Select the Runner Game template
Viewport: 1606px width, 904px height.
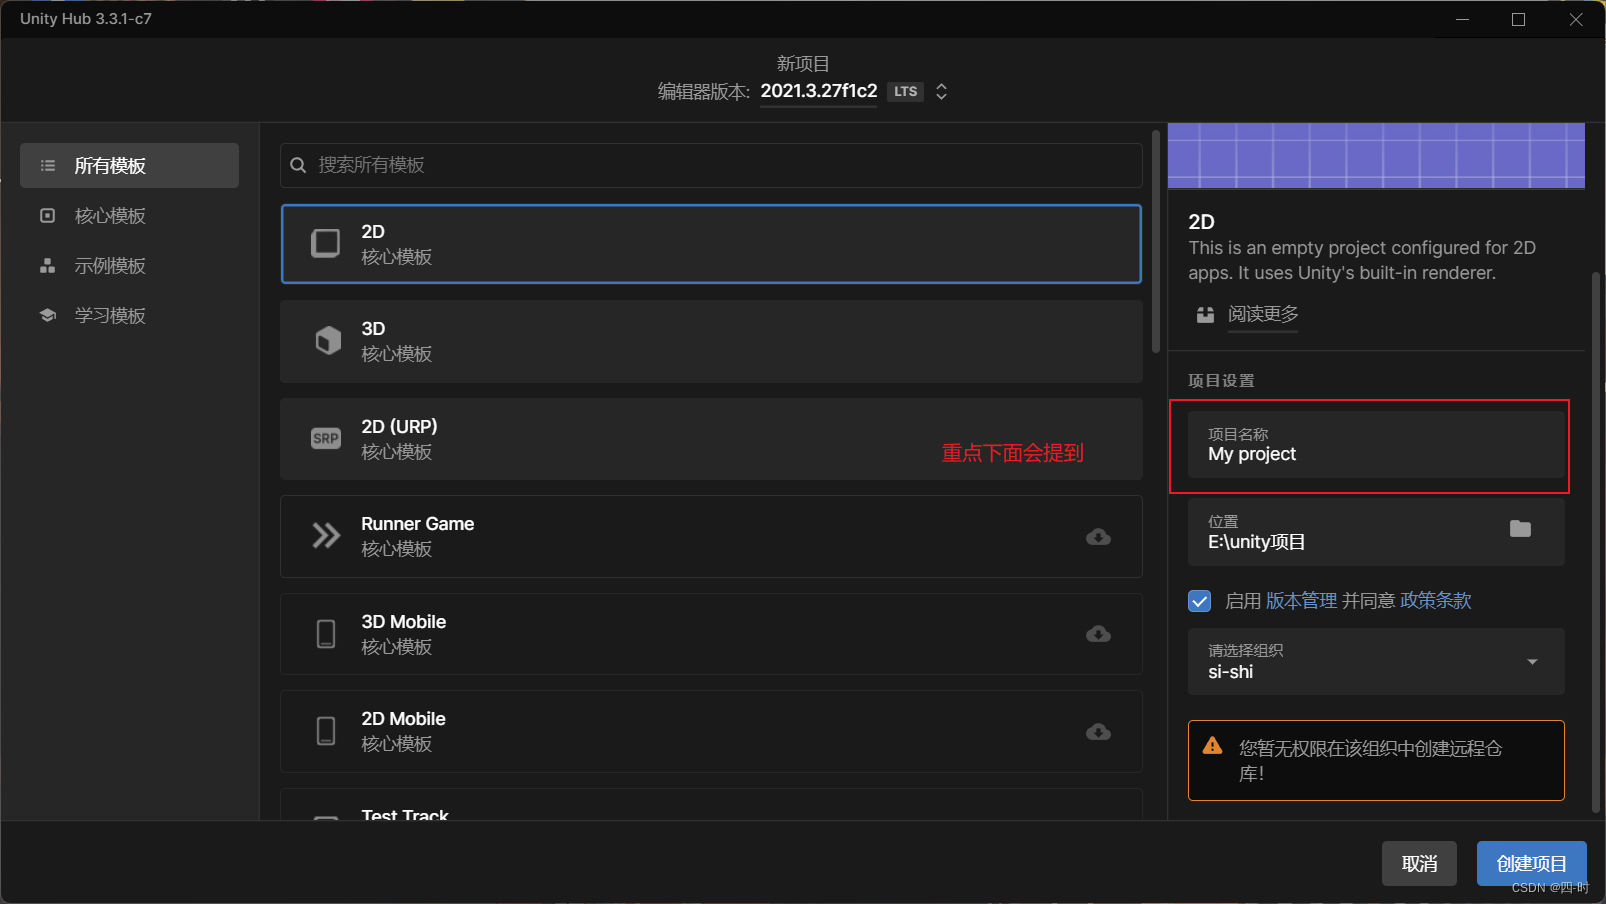(x=711, y=536)
